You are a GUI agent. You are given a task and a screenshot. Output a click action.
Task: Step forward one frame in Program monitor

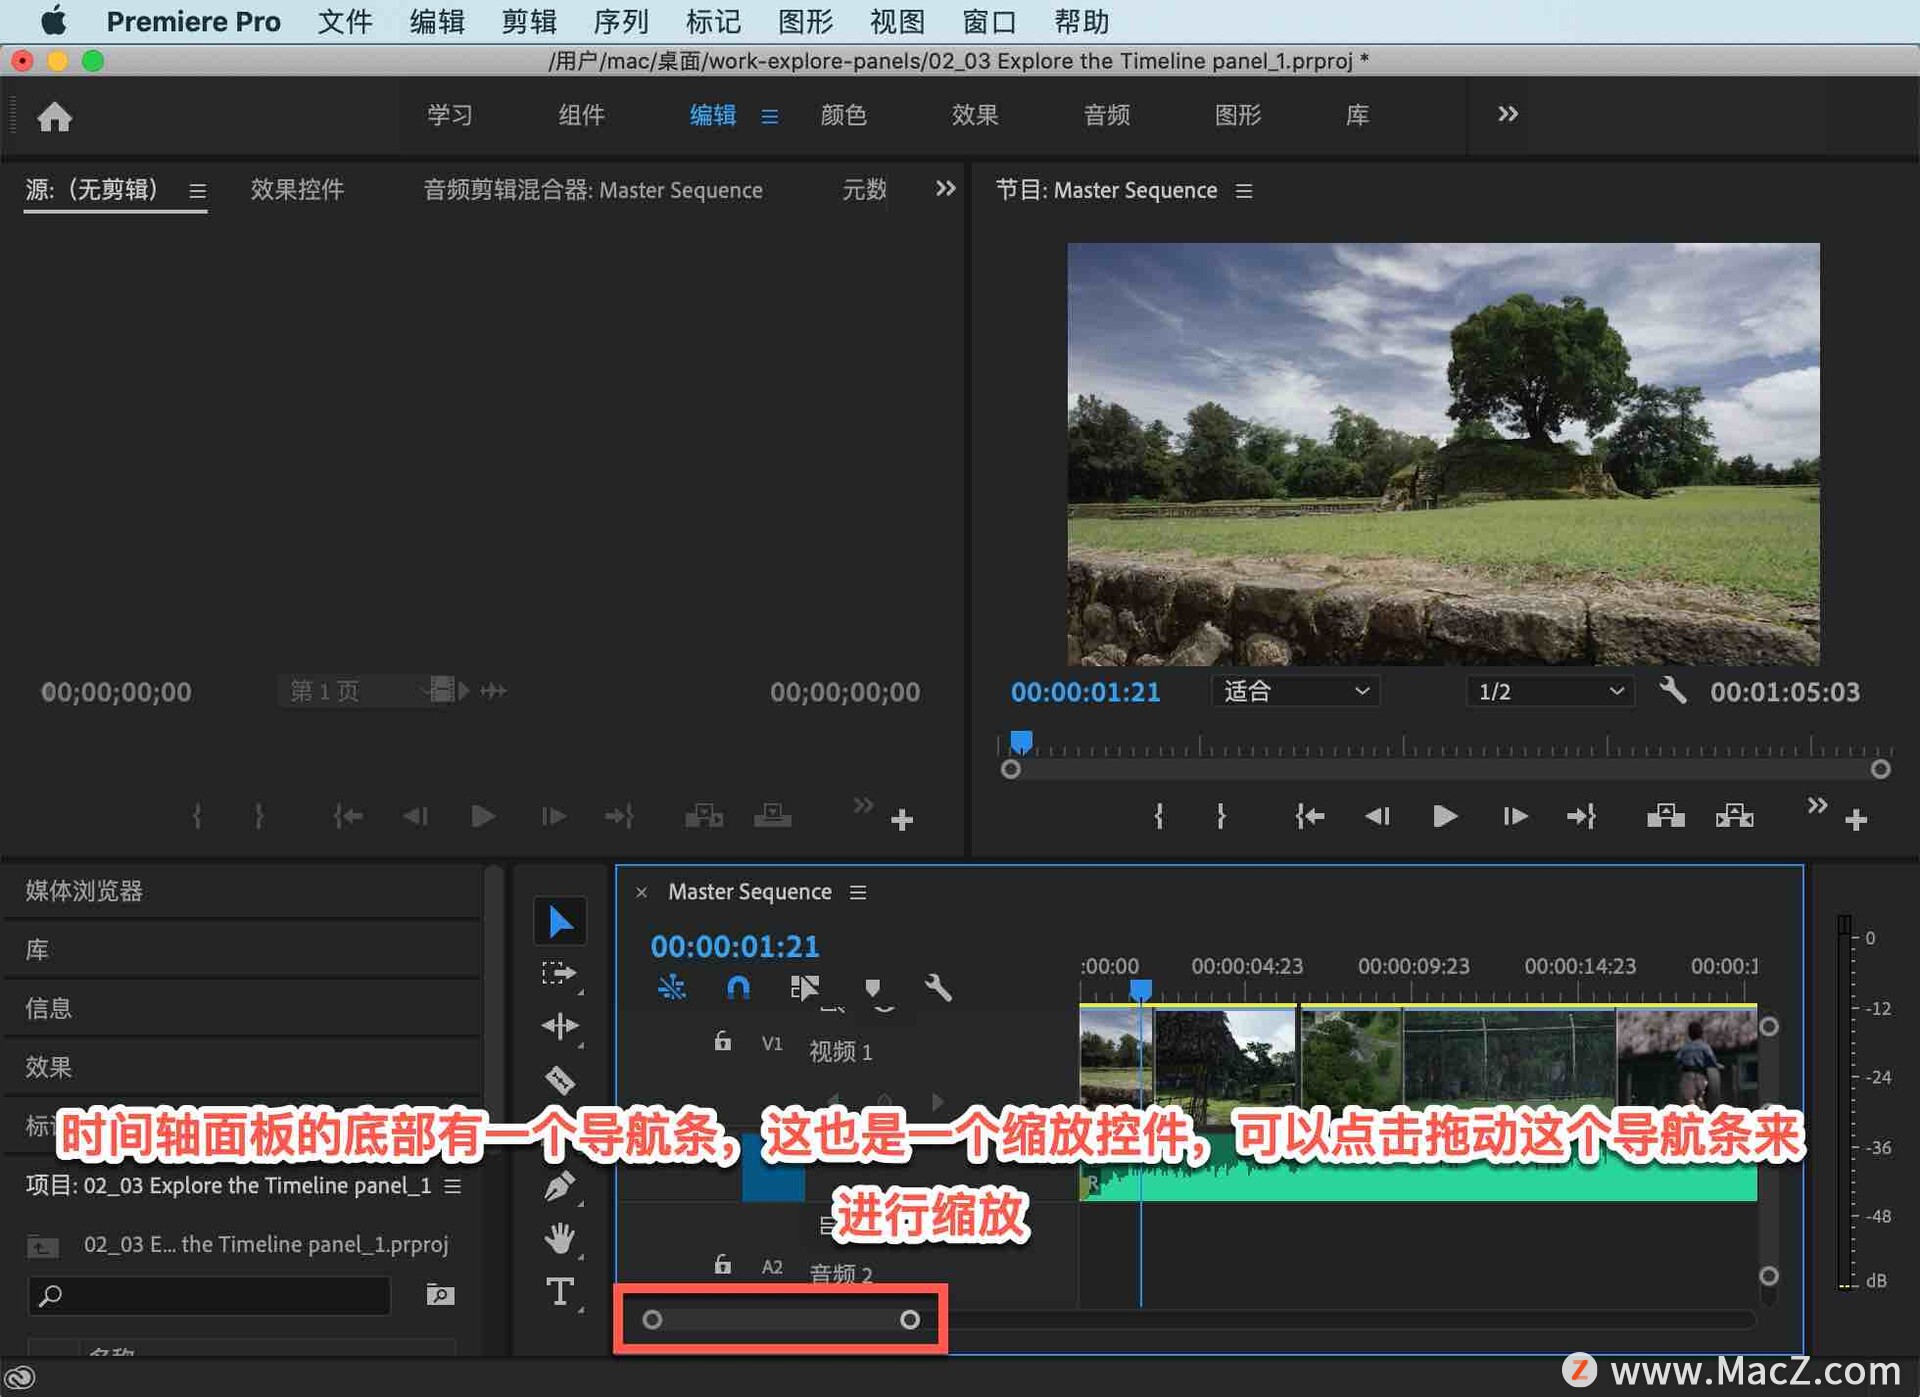tap(1514, 817)
